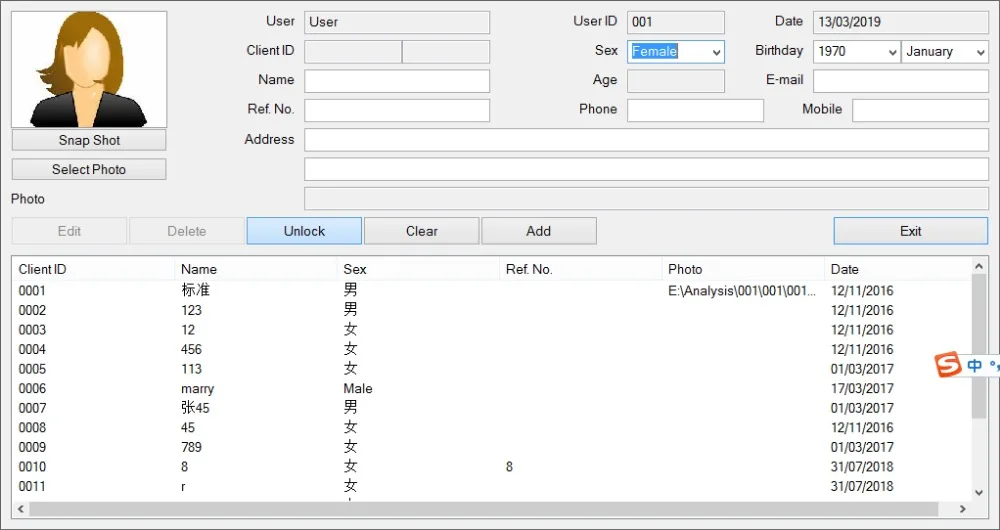Focus the Mobile input field

tap(920, 110)
